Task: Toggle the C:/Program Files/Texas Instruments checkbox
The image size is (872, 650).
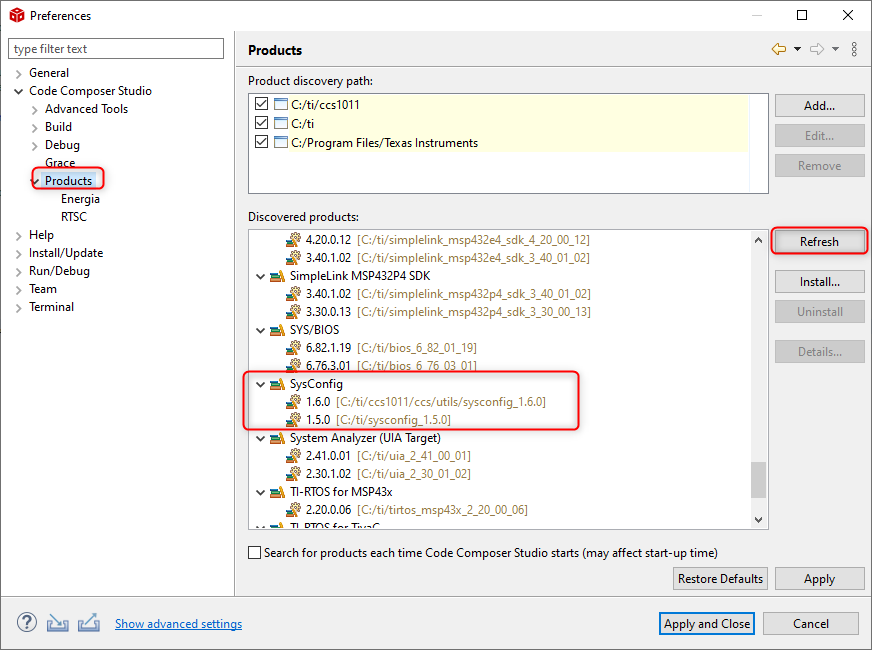Action: (x=262, y=143)
